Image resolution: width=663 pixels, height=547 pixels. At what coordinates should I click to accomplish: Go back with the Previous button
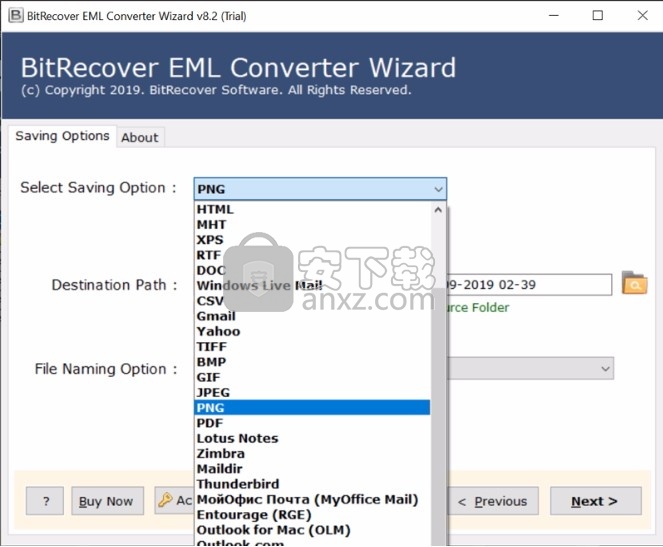[x=493, y=501]
